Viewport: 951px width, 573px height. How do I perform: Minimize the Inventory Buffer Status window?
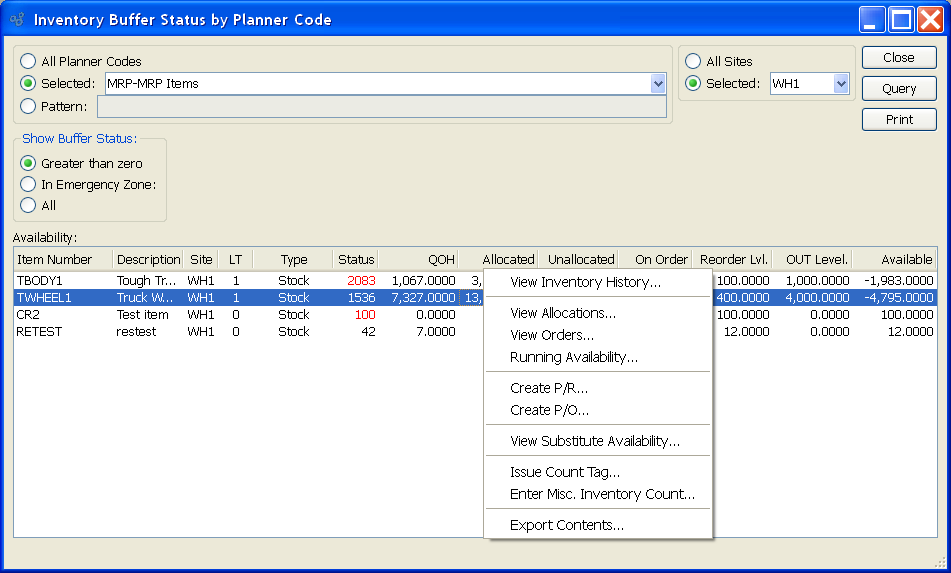(872, 19)
